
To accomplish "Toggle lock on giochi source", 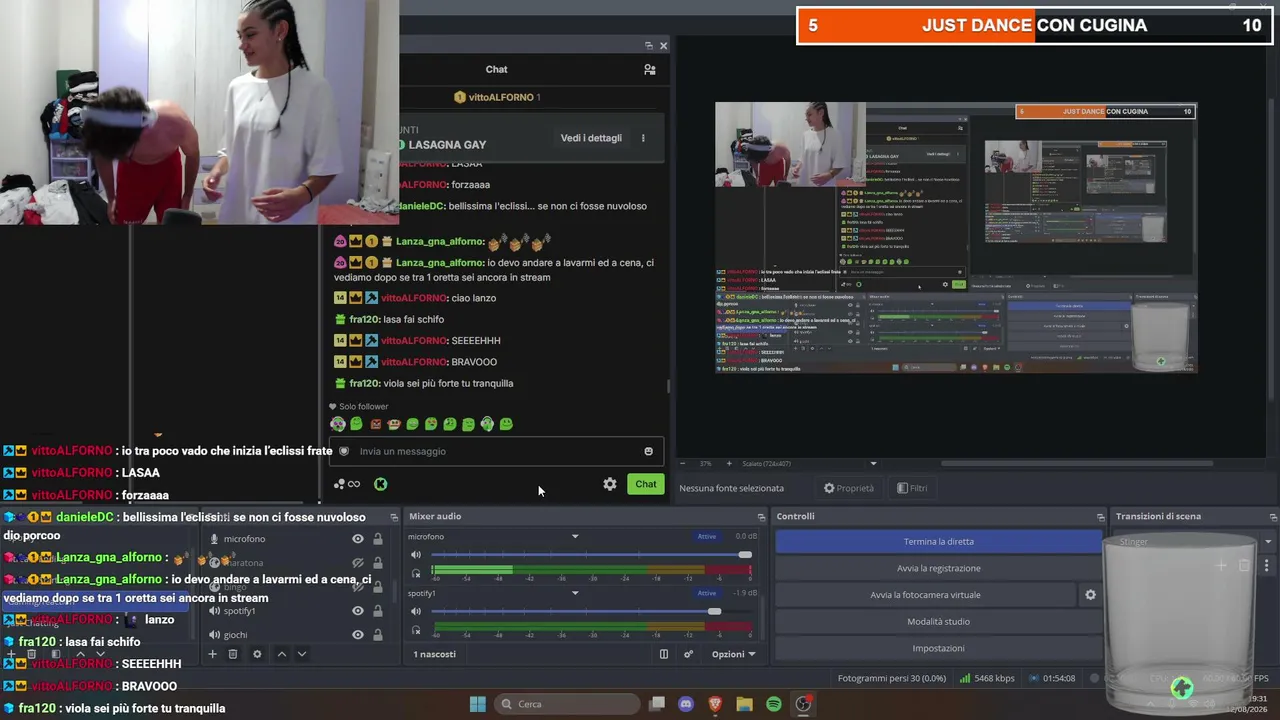I will point(377,635).
